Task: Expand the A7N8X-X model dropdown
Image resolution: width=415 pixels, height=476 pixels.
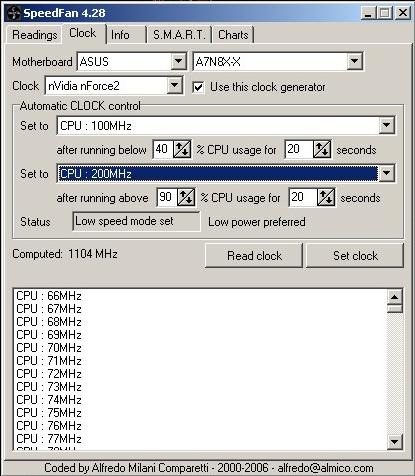Action: (x=354, y=61)
